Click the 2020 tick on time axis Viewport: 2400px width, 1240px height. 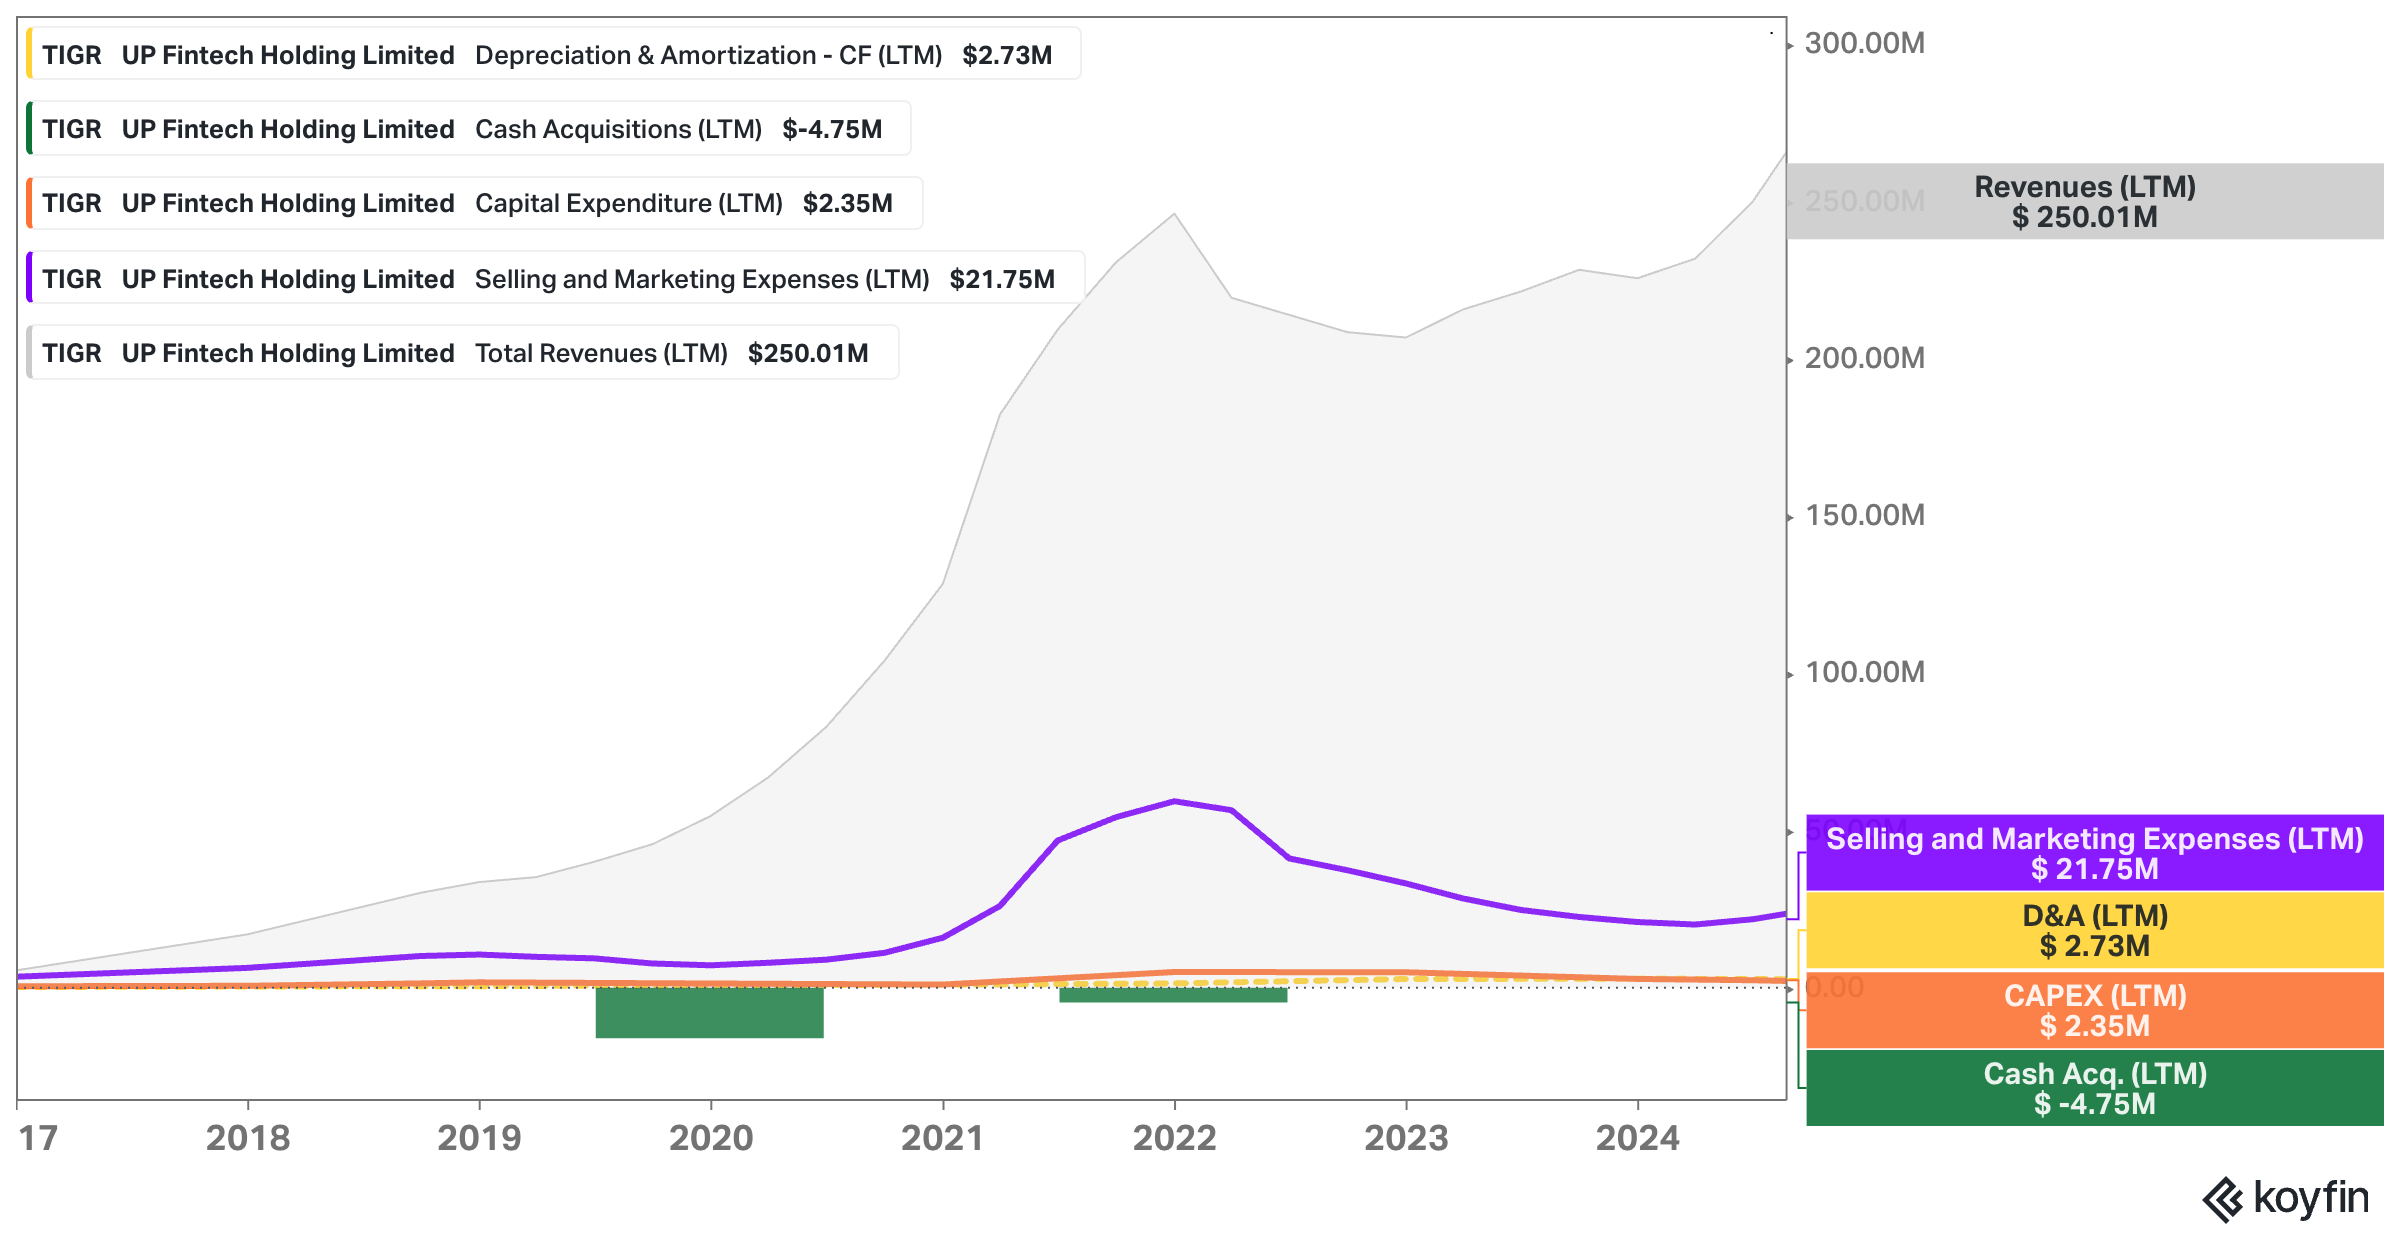[x=711, y=1137]
